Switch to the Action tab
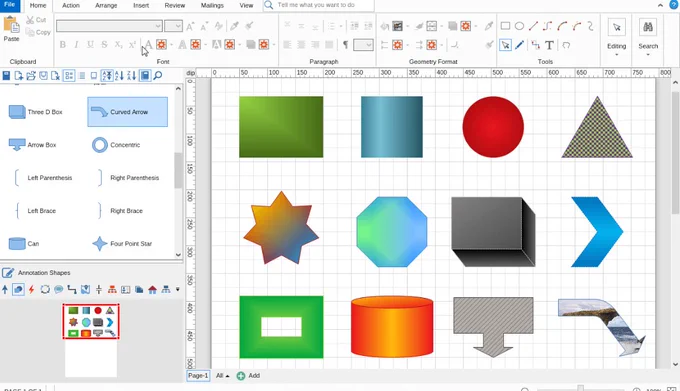Image resolution: width=680 pixels, height=391 pixels. coord(71,5)
